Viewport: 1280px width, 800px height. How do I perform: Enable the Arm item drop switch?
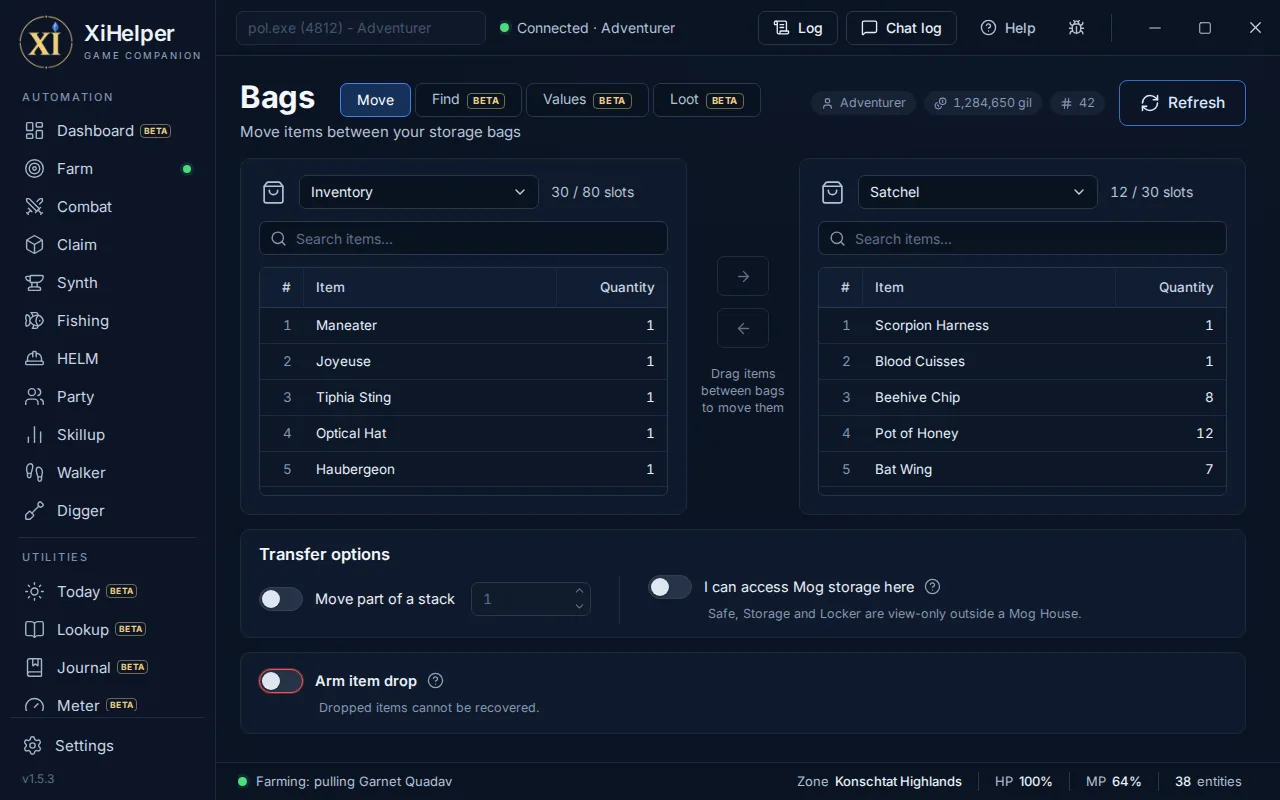point(281,681)
